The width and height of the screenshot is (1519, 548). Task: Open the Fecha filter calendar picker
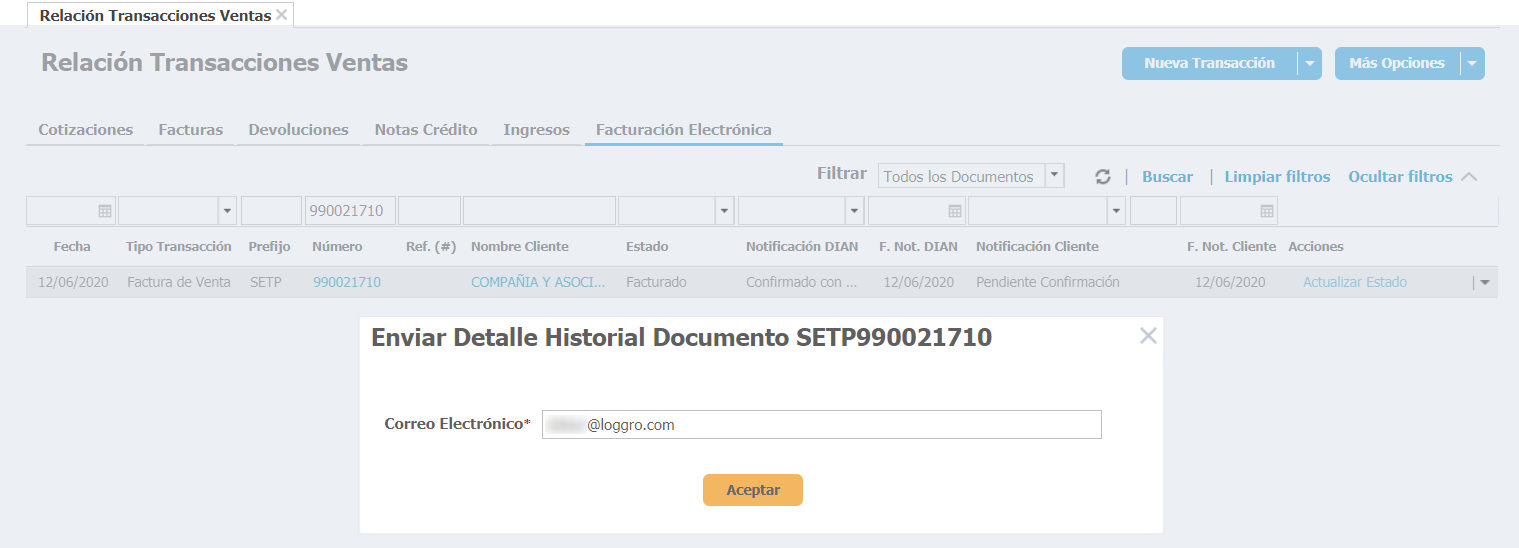click(105, 211)
